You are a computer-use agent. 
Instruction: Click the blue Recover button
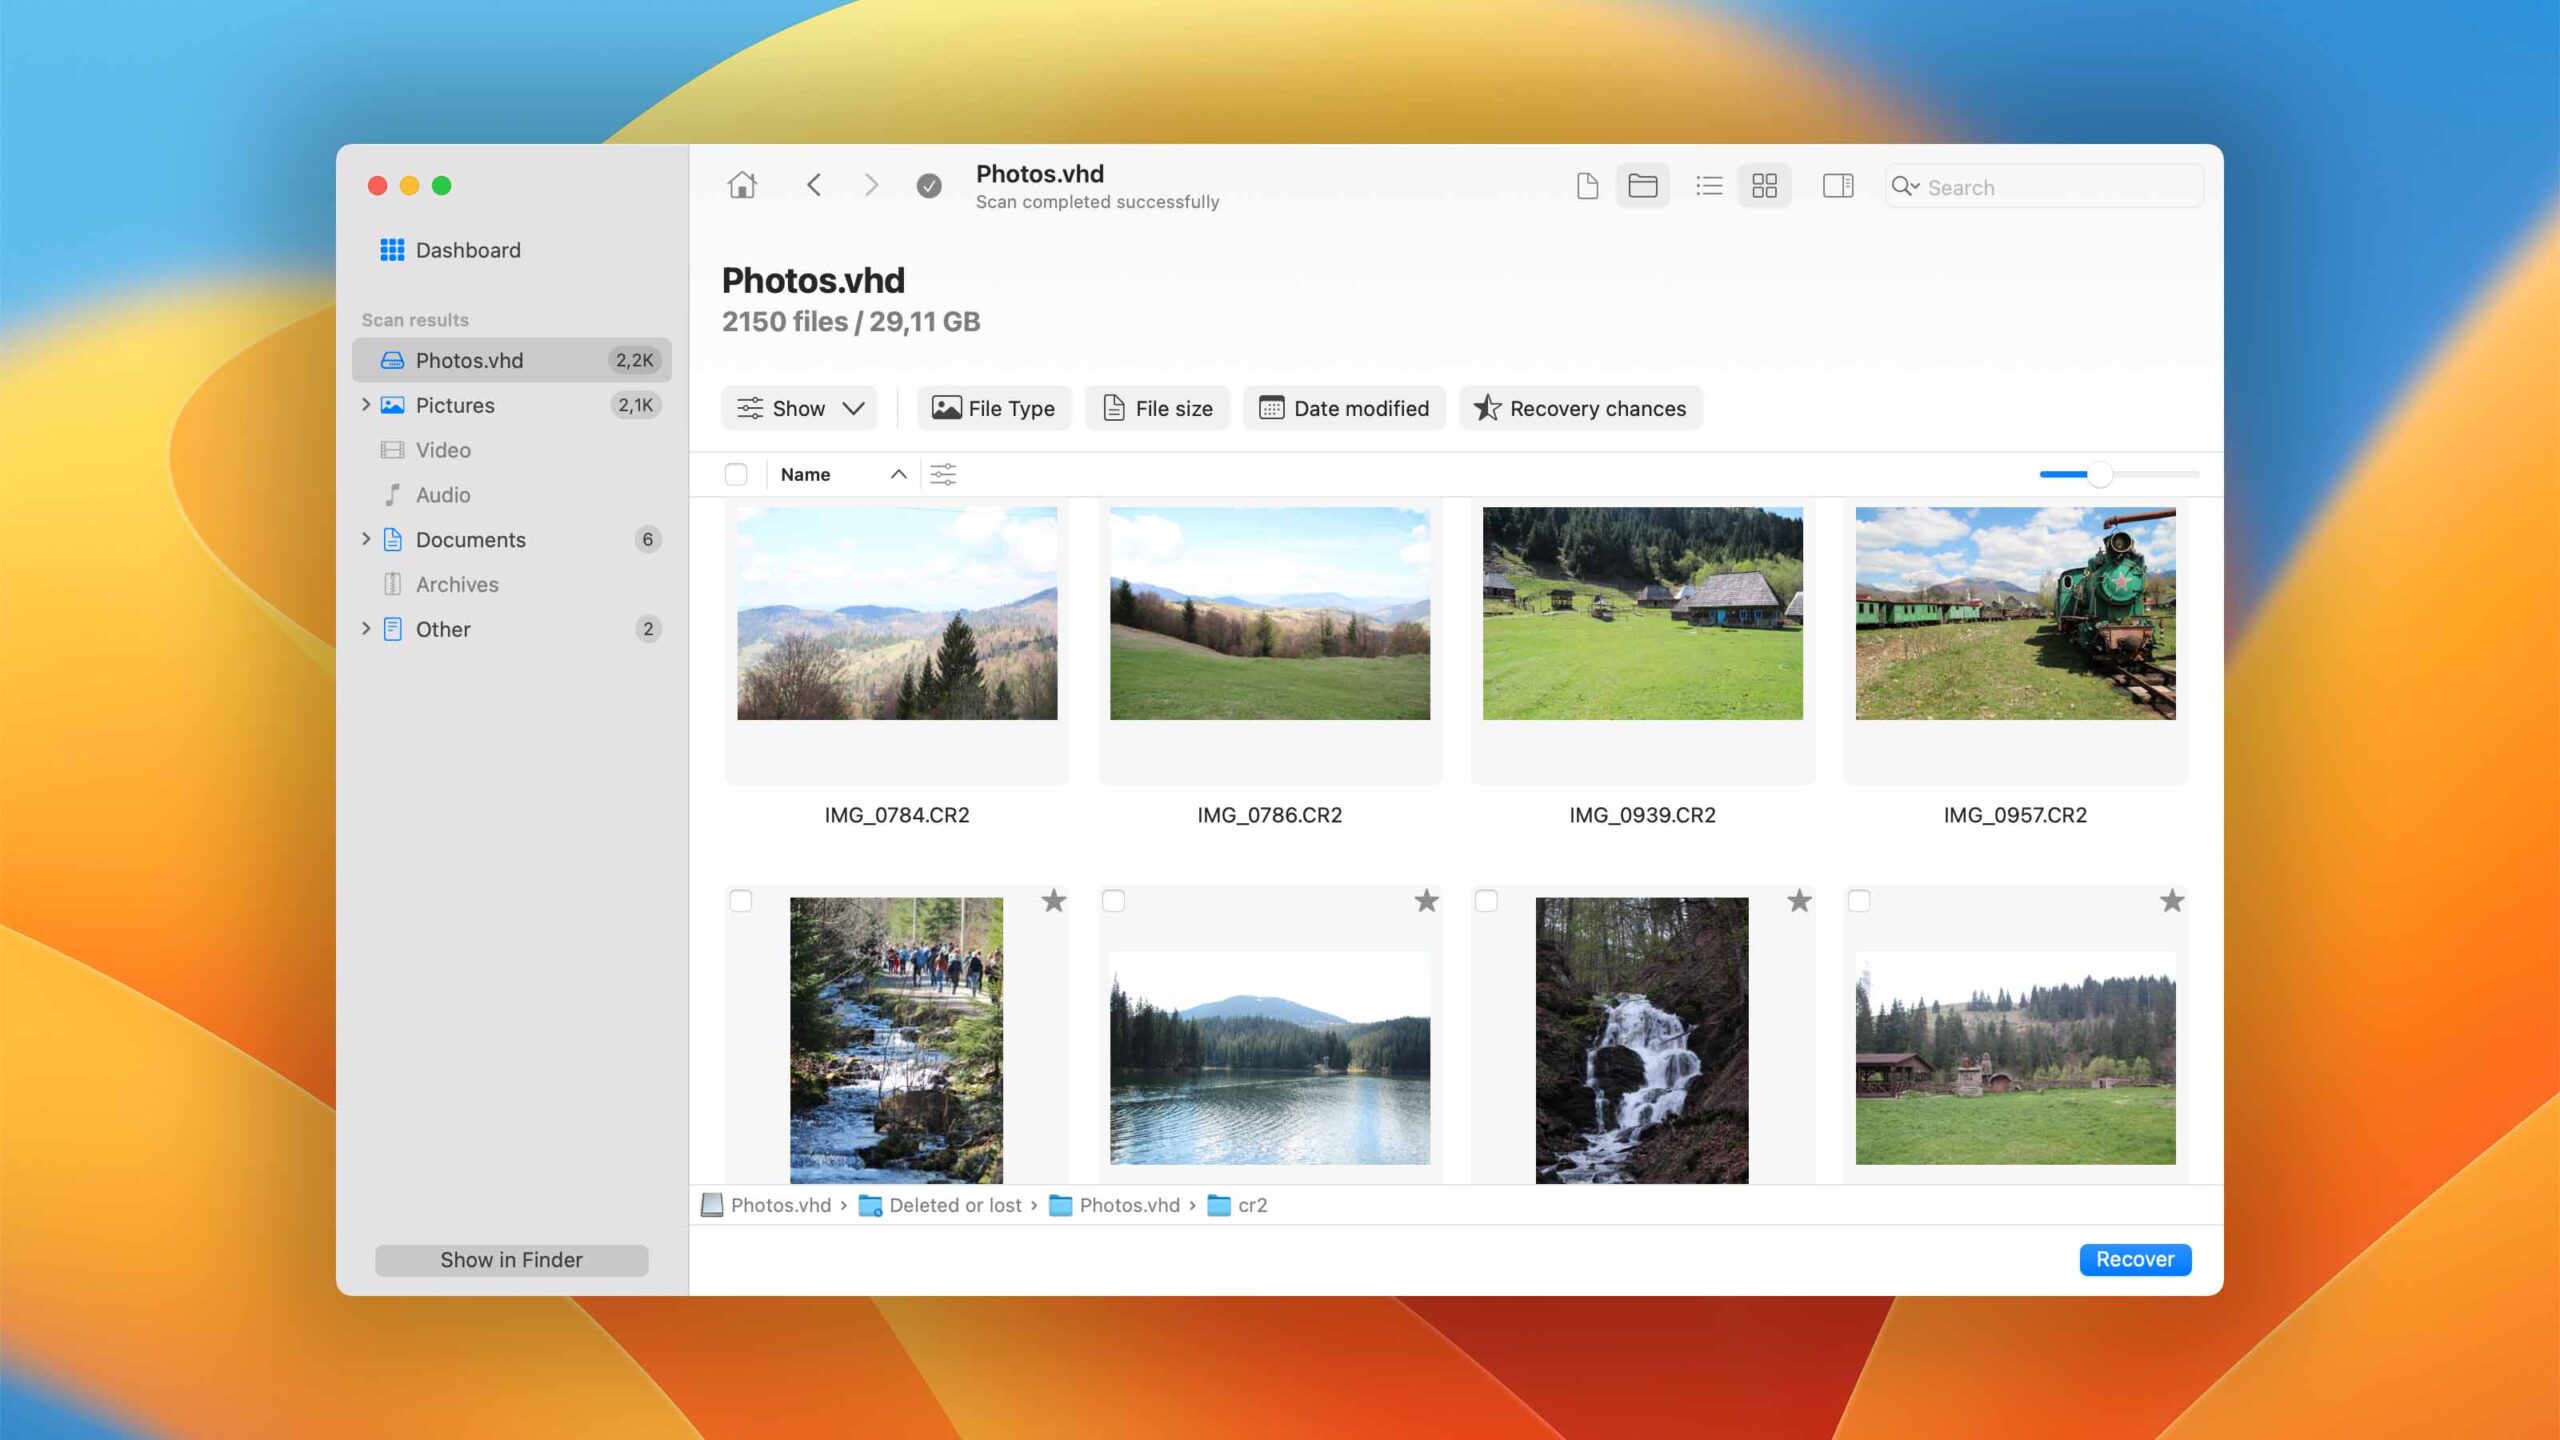tap(2135, 1259)
